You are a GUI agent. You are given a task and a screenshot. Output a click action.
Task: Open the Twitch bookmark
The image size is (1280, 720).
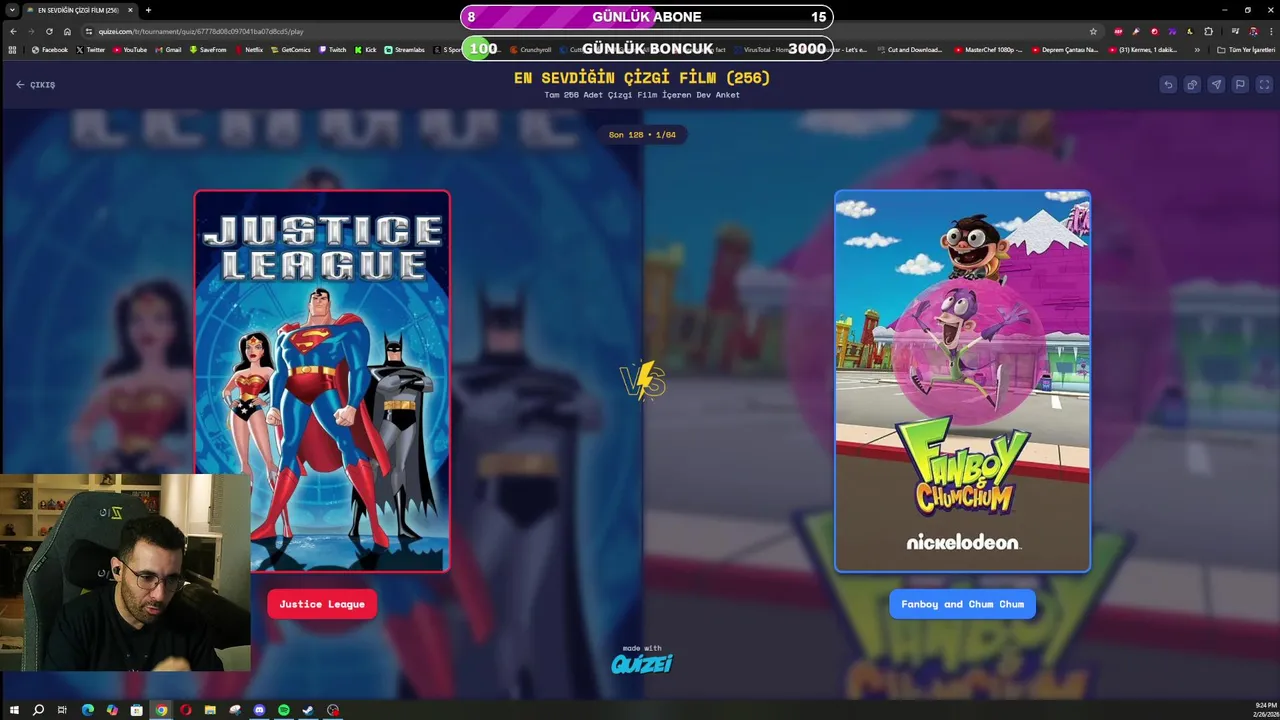[333, 49]
